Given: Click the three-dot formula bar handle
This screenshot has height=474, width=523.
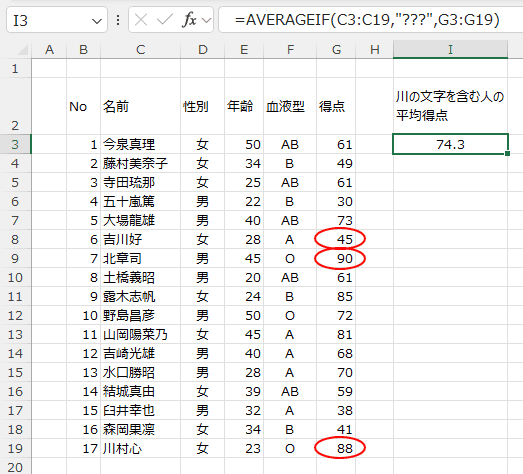Looking at the screenshot, I should point(118,20).
